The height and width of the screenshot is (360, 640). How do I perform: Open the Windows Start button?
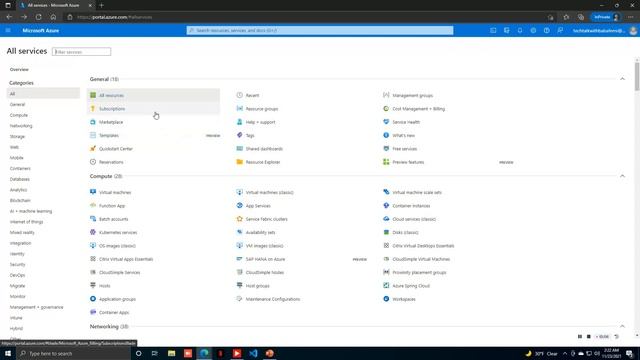8,353
